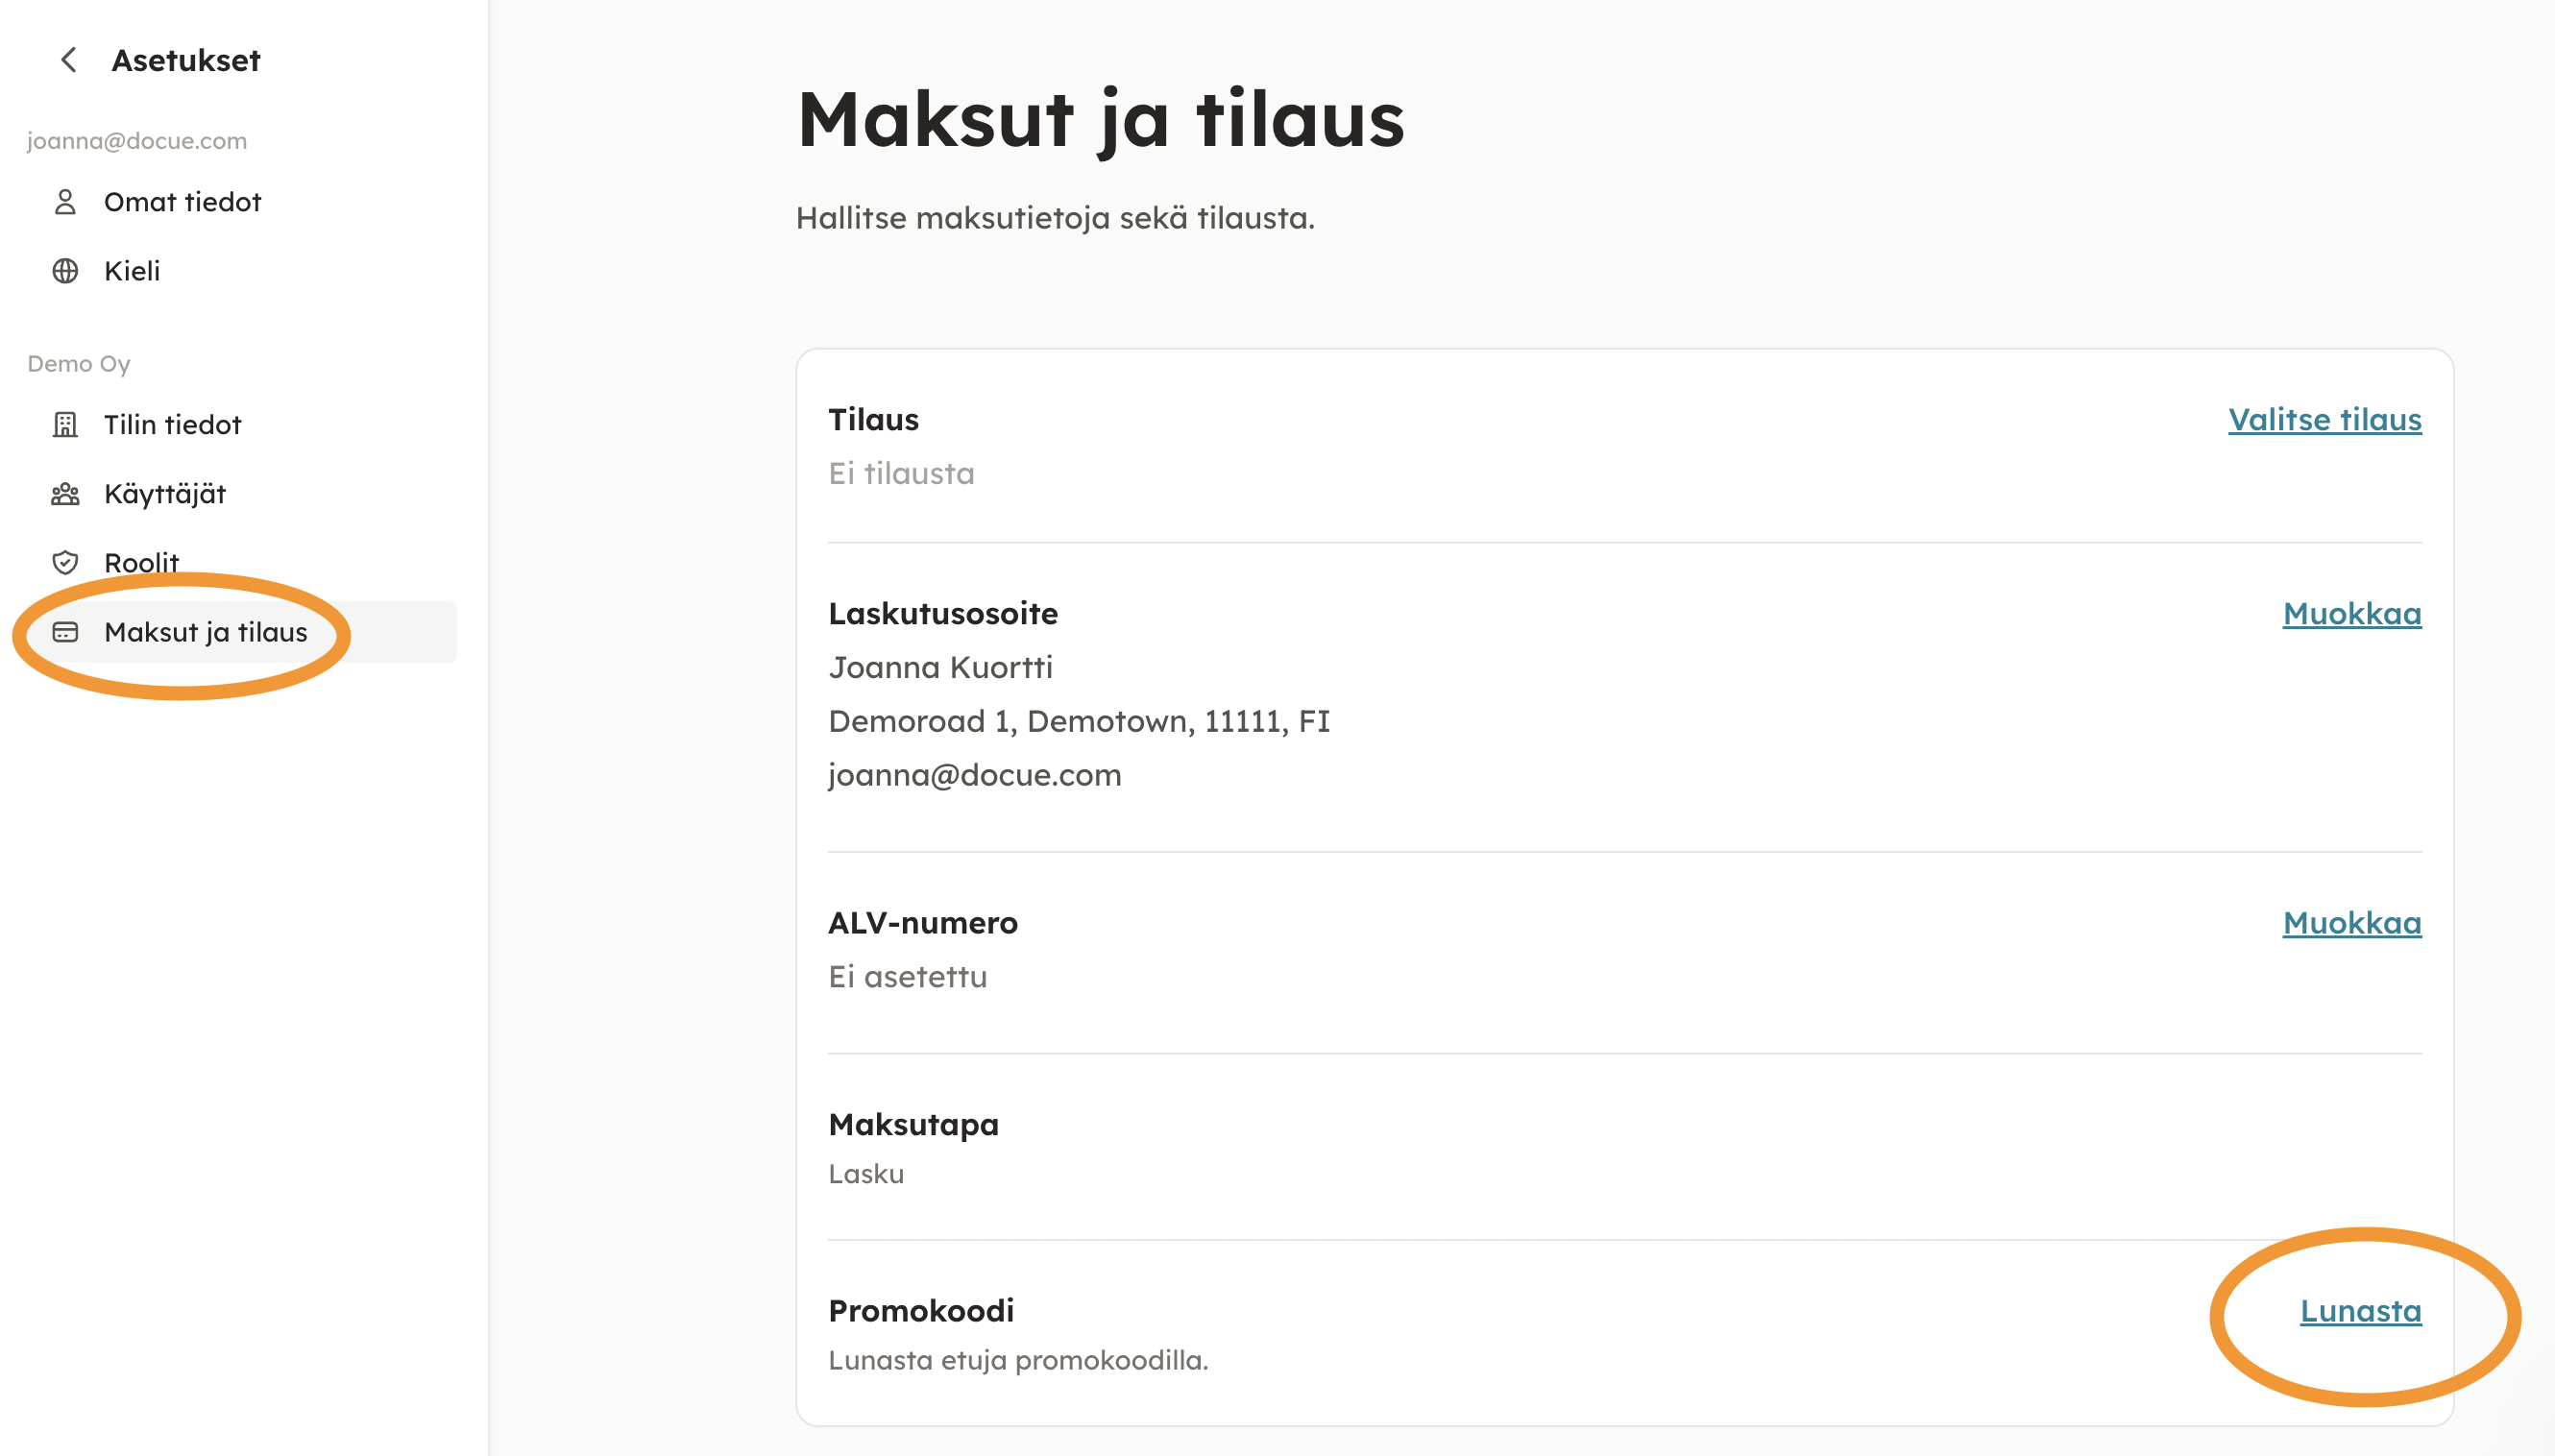Click the Promokoodi section label
The height and width of the screenshot is (1456, 2555).
click(921, 1311)
